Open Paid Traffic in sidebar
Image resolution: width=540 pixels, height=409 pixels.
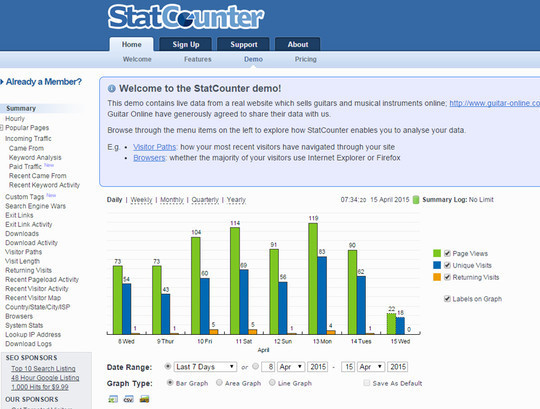25,167
